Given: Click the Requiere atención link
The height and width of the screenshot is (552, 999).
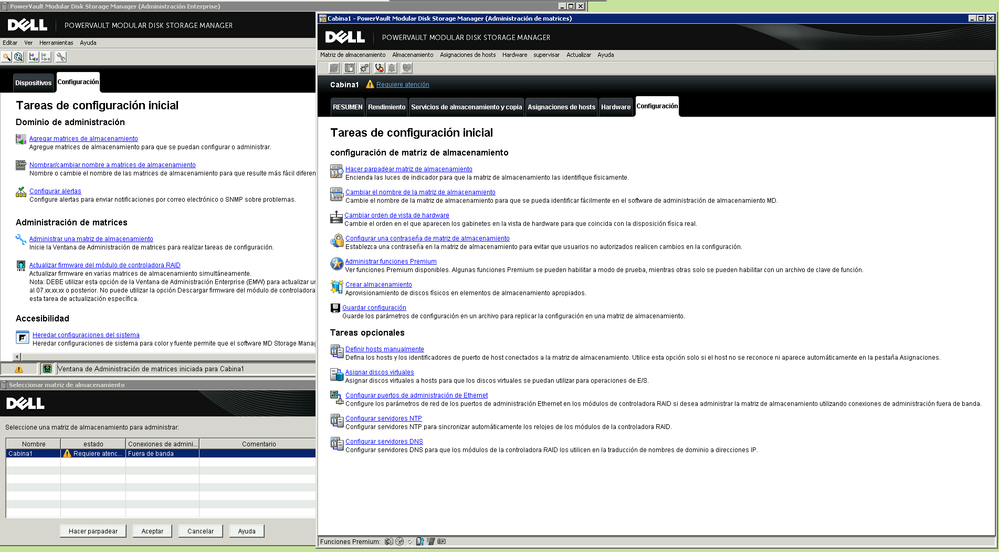Looking at the screenshot, I should pos(403,85).
